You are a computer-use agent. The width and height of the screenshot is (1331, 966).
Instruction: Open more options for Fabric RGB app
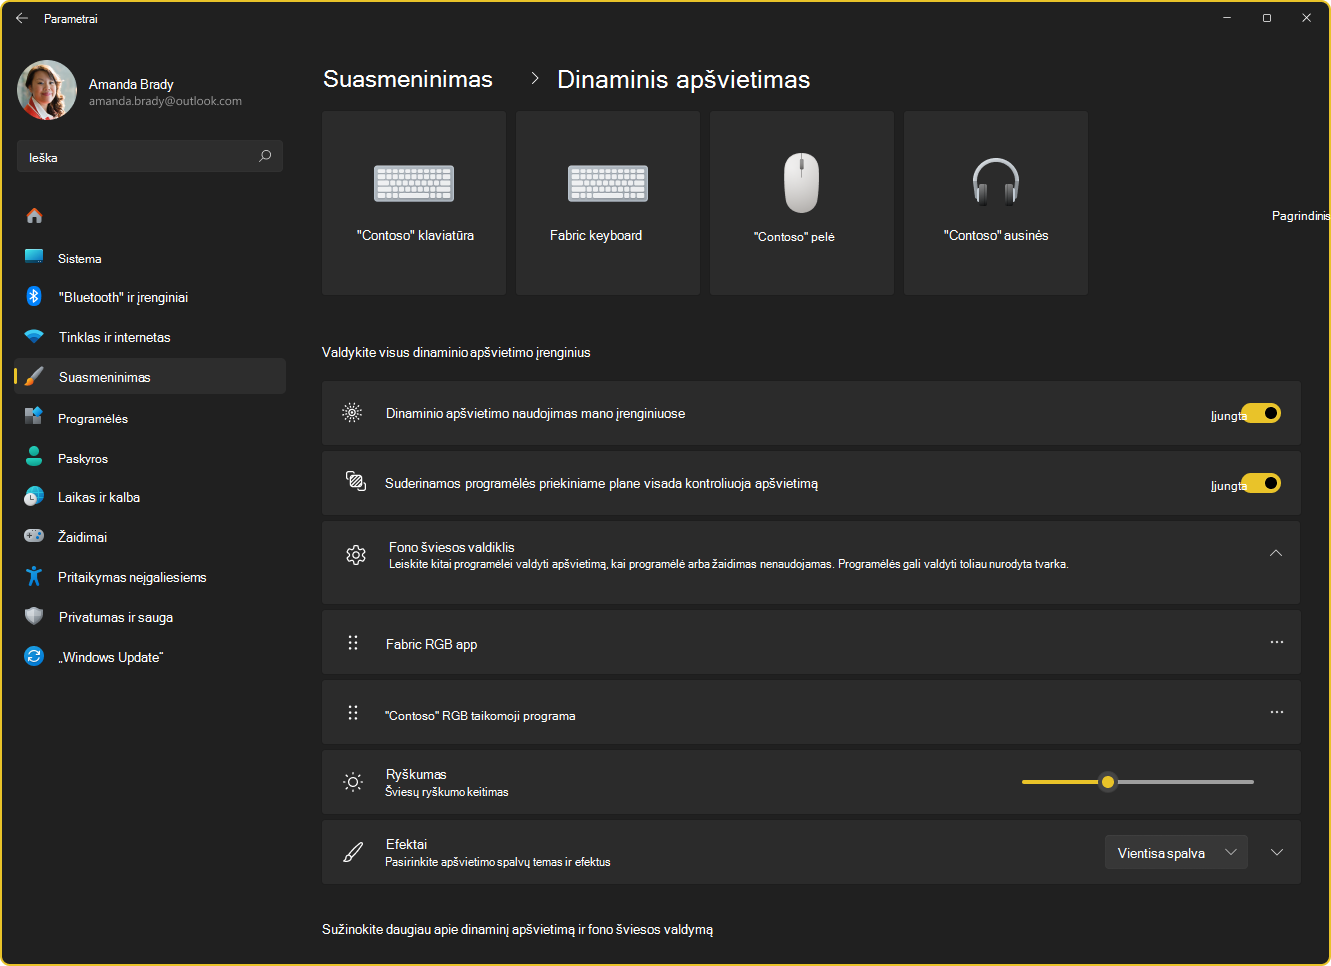1276,642
